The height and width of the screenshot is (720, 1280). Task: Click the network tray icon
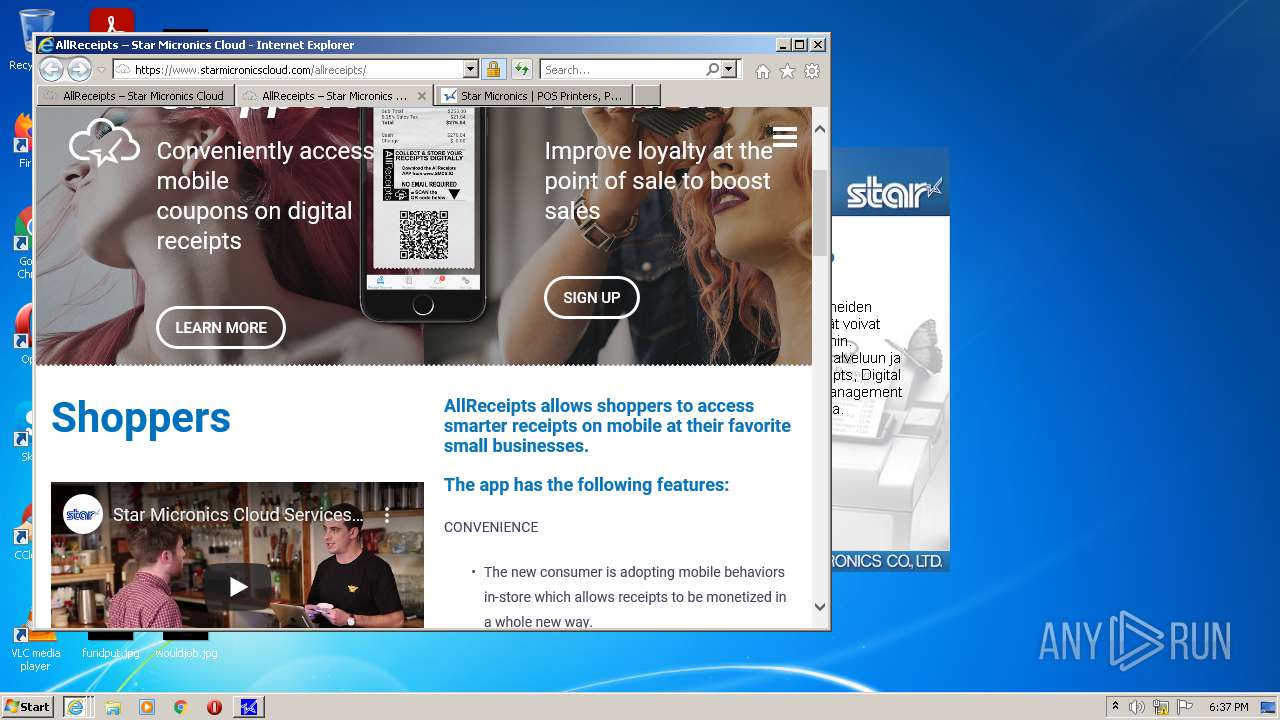click(1161, 707)
